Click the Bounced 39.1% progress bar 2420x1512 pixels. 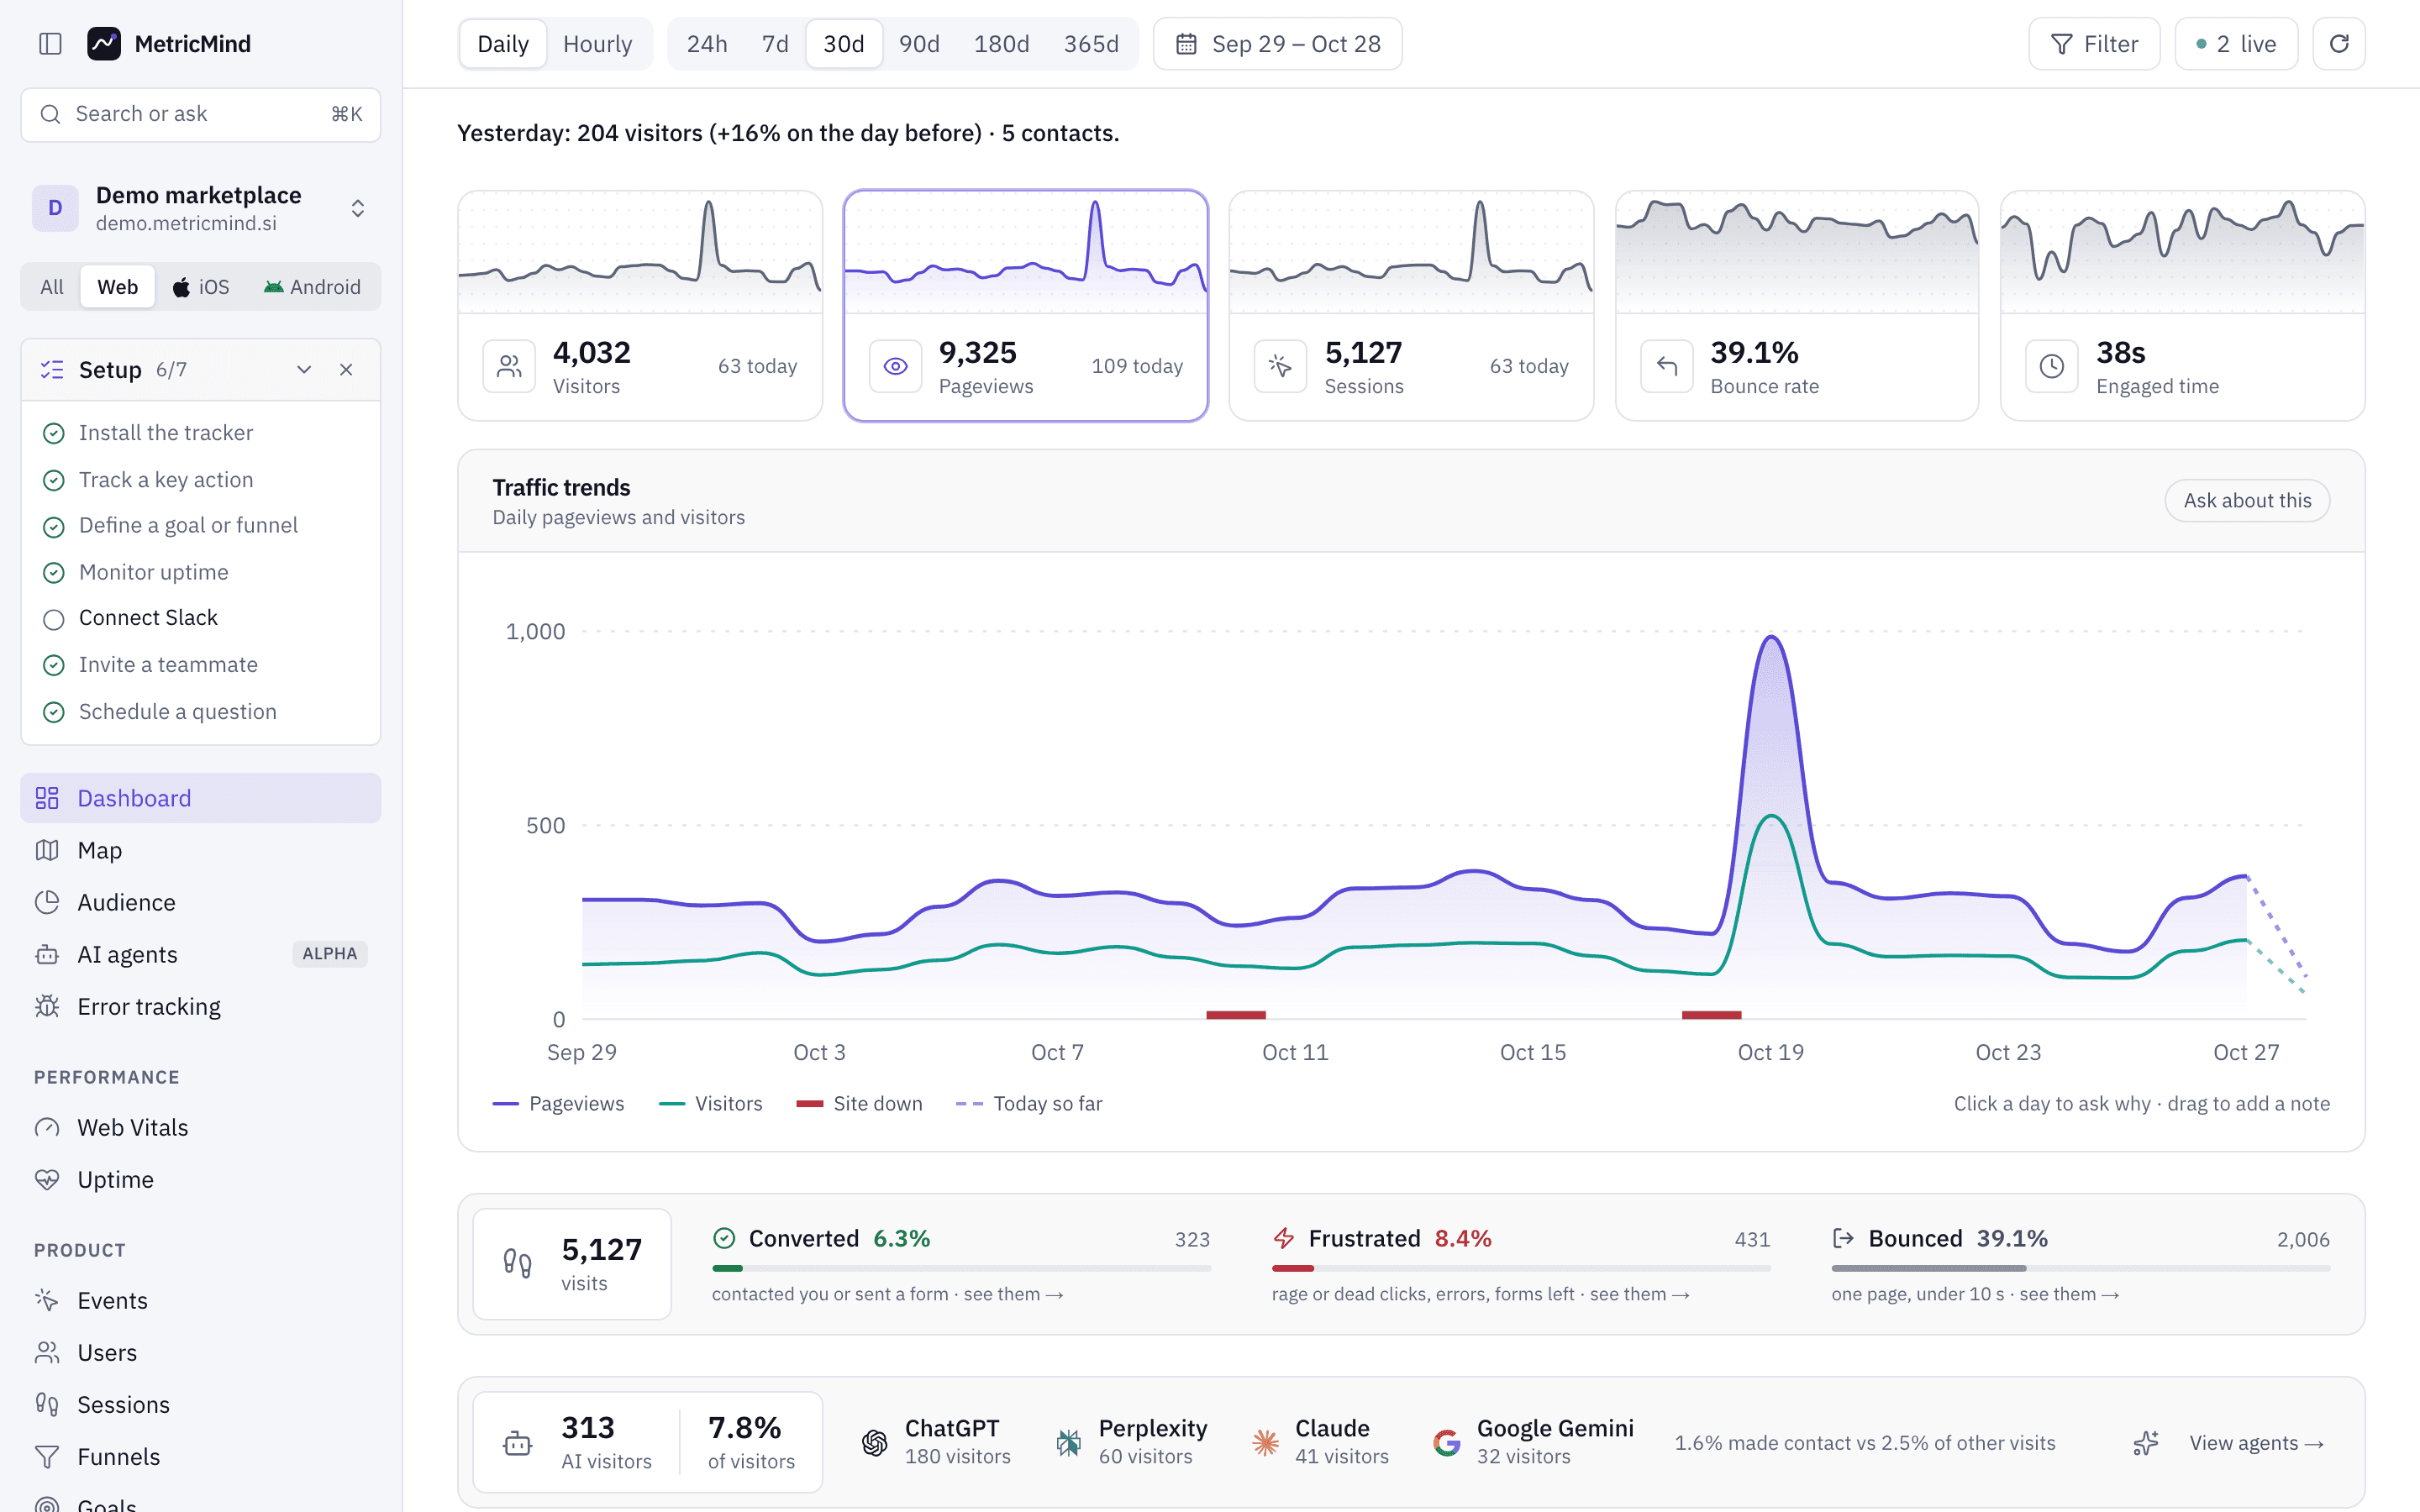pos(2080,1268)
